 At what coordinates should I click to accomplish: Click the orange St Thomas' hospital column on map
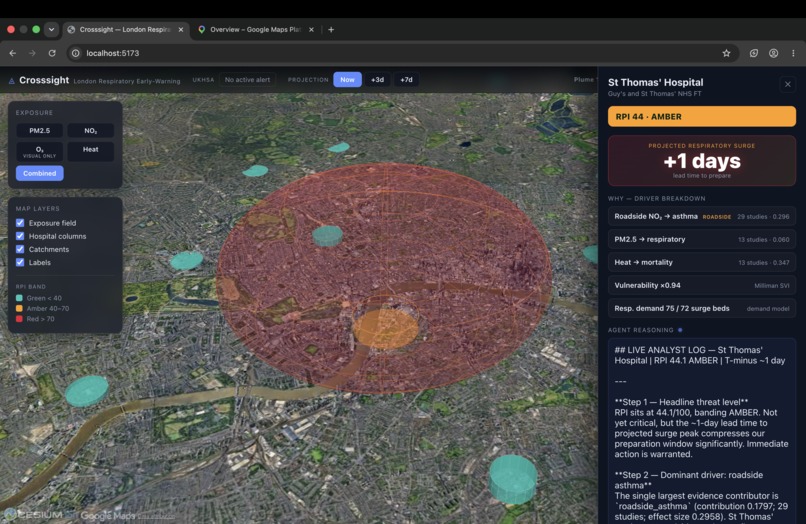[386, 329]
